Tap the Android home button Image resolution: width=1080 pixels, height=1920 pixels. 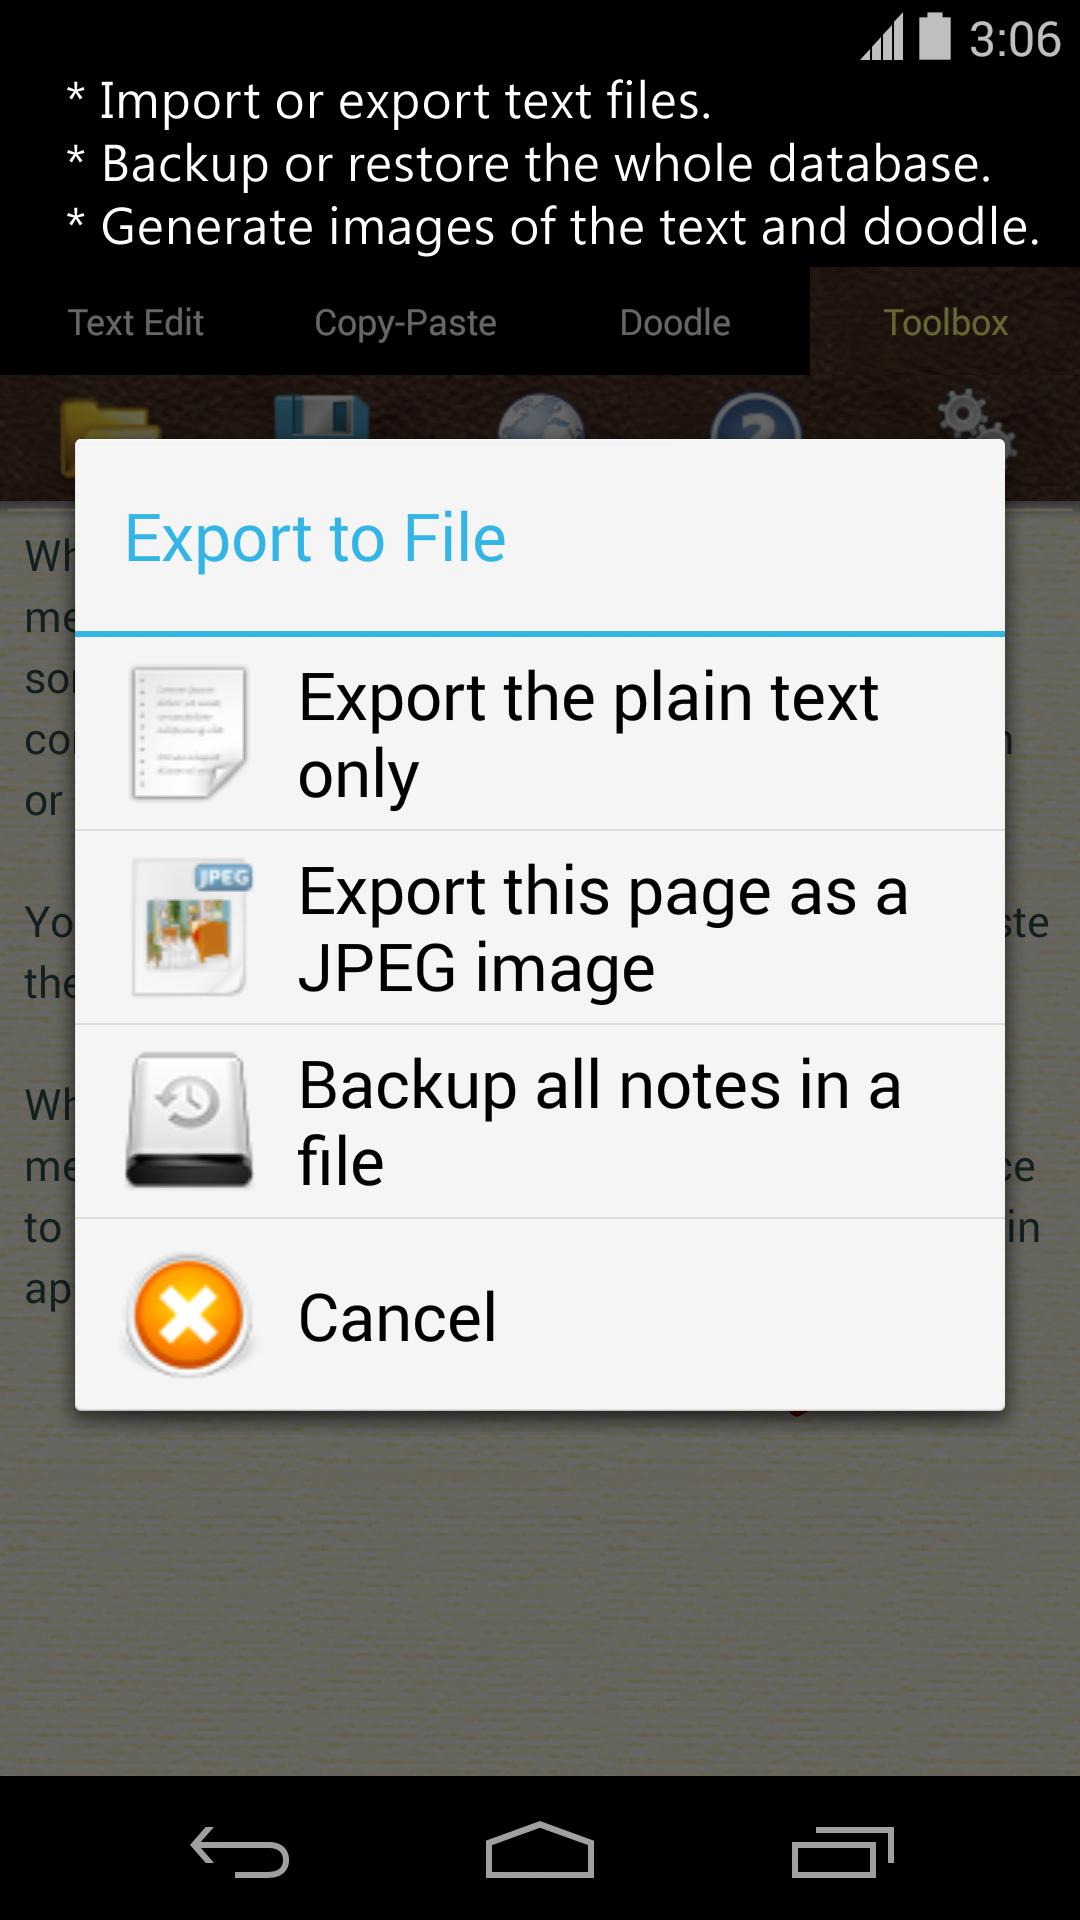click(x=540, y=1850)
